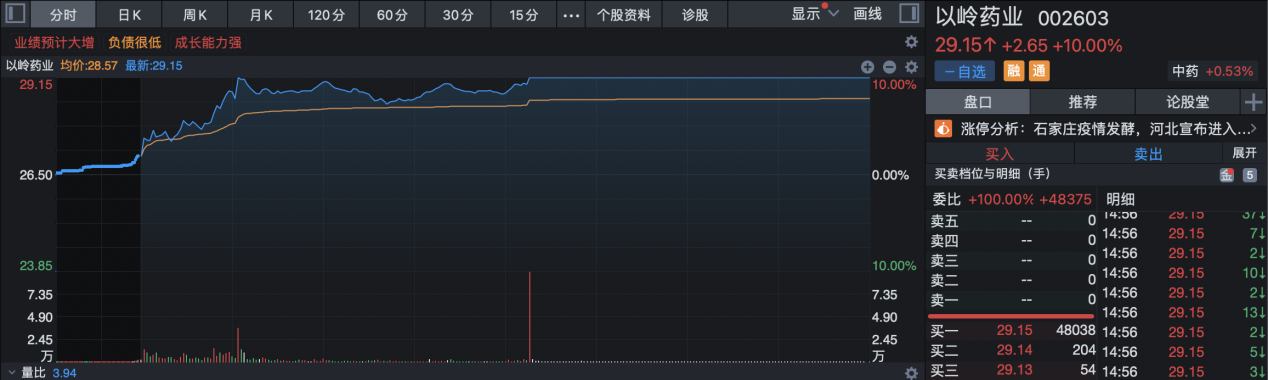Open the 盘口 order book tab
Screen dimensions: 1268x380
tap(978, 102)
